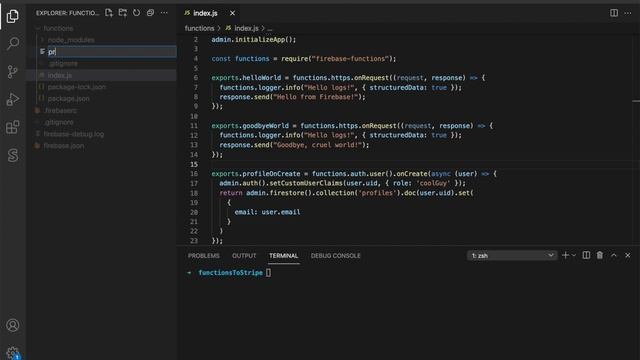Screen dimensions: 640x360
Task: Click line number 15 in the gutter
Action: [x=194, y=164]
